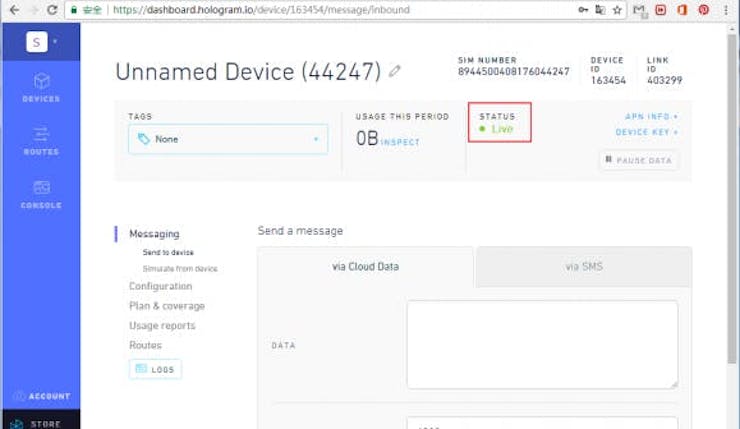Click the red video extension icon
Image resolution: width=740 pixels, height=429 pixels.
(x=661, y=10)
